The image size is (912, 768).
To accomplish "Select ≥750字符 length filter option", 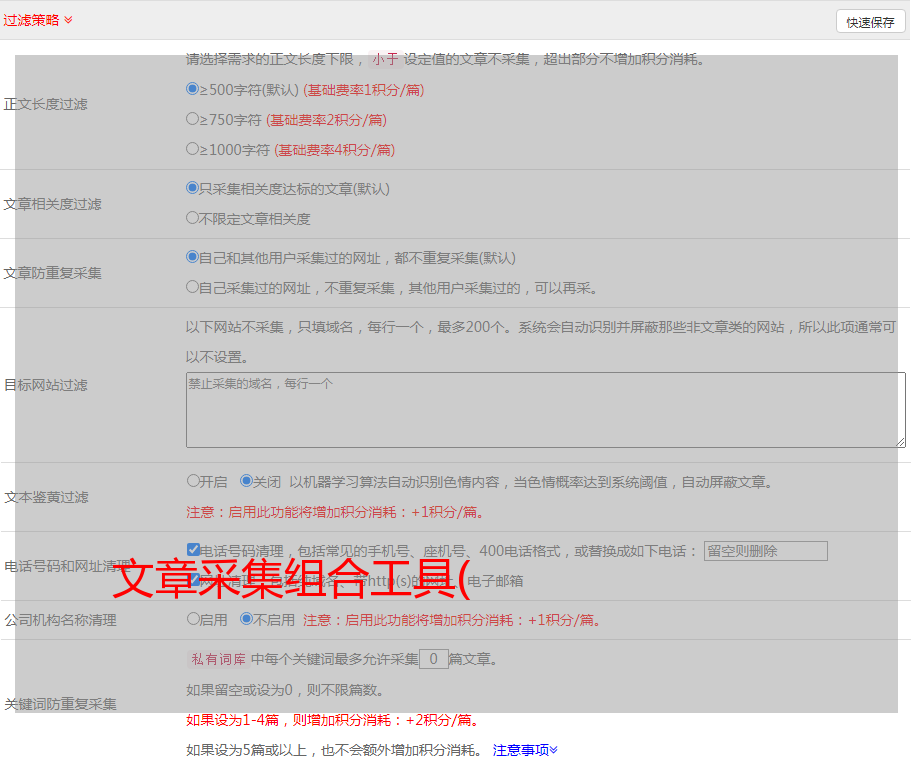I will [x=193, y=119].
